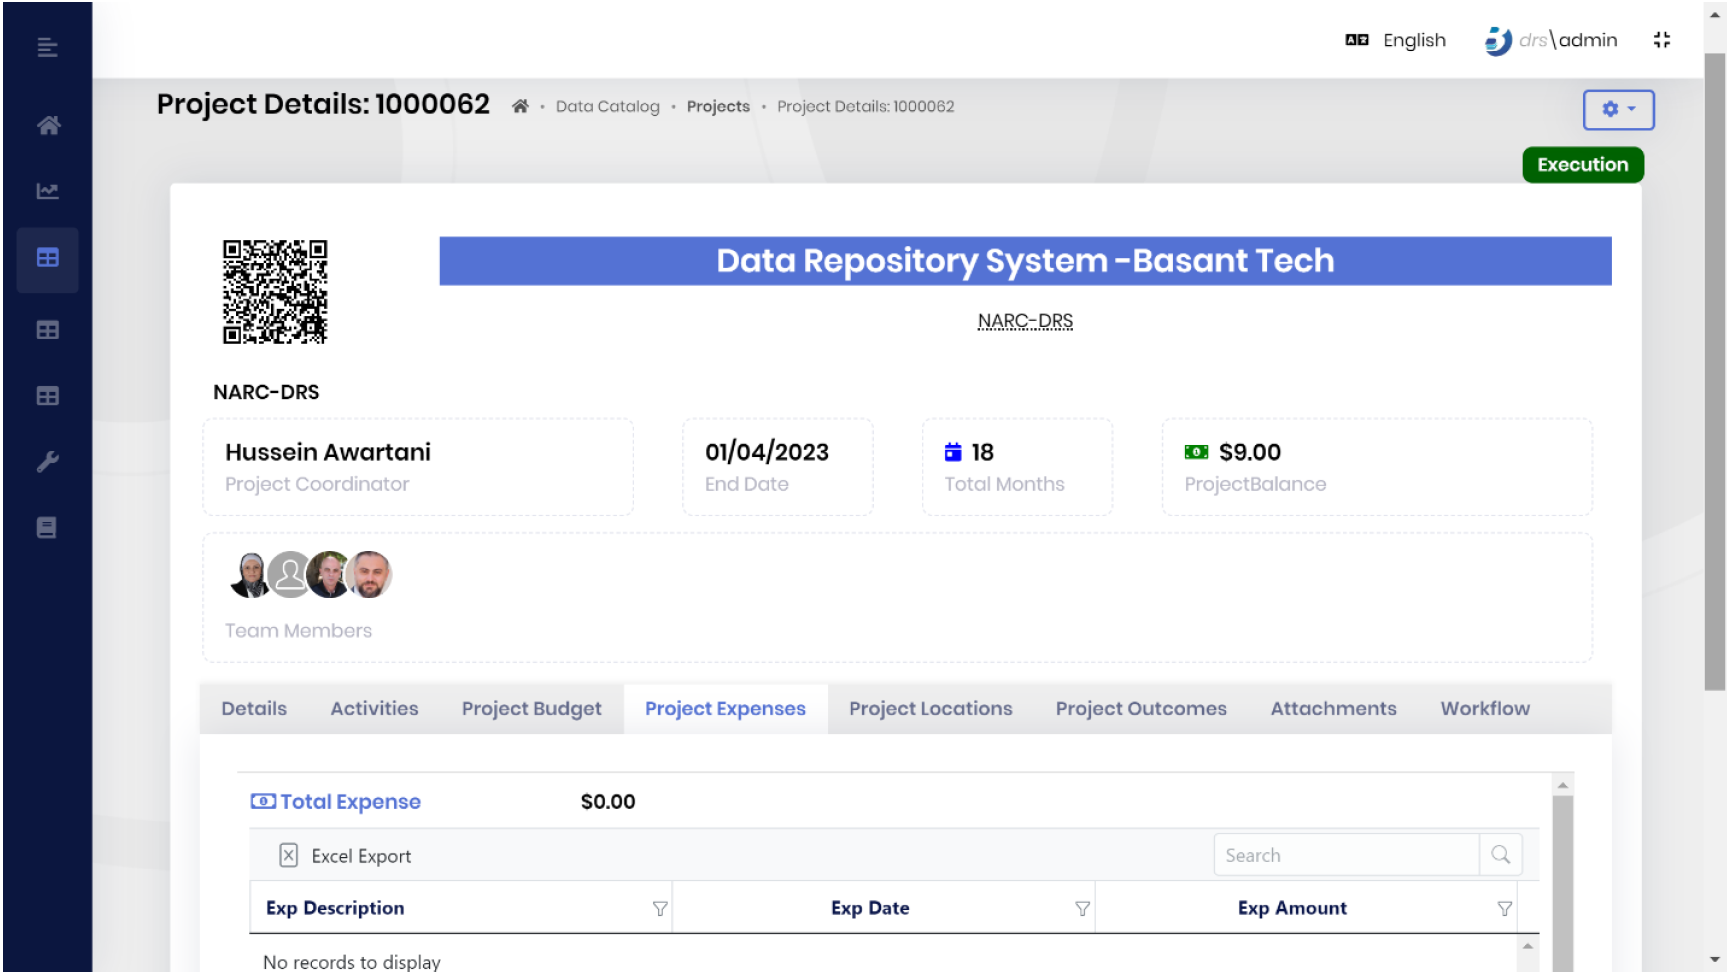
Task: Click the NARC-DRS underlined link
Action: click(x=1025, y=321)
